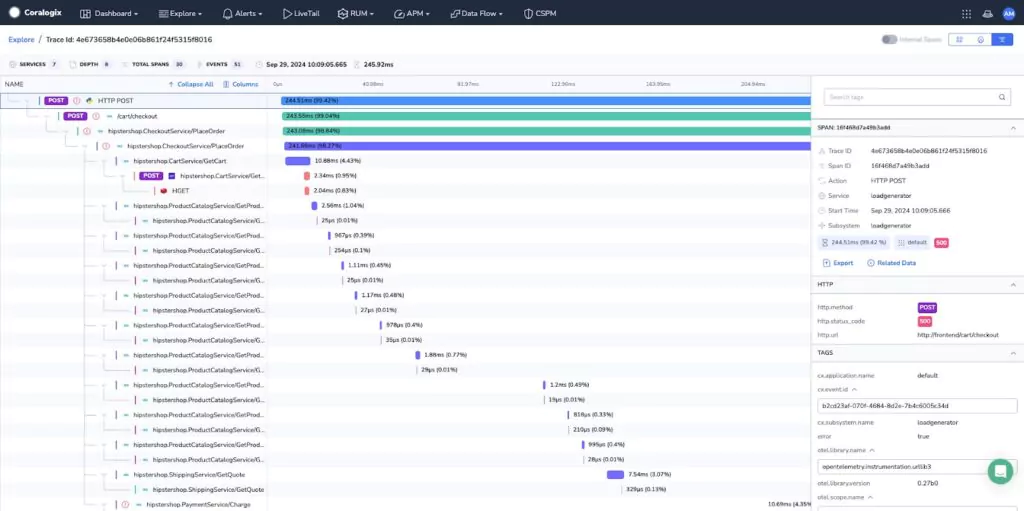Image resolution: width=1024 pixels, height=511 pixels.
Task: Select the grid view icon
Action: click(959, 39)
